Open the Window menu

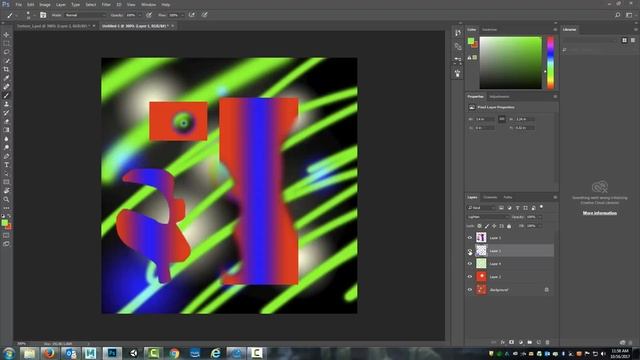pos(148,4)
